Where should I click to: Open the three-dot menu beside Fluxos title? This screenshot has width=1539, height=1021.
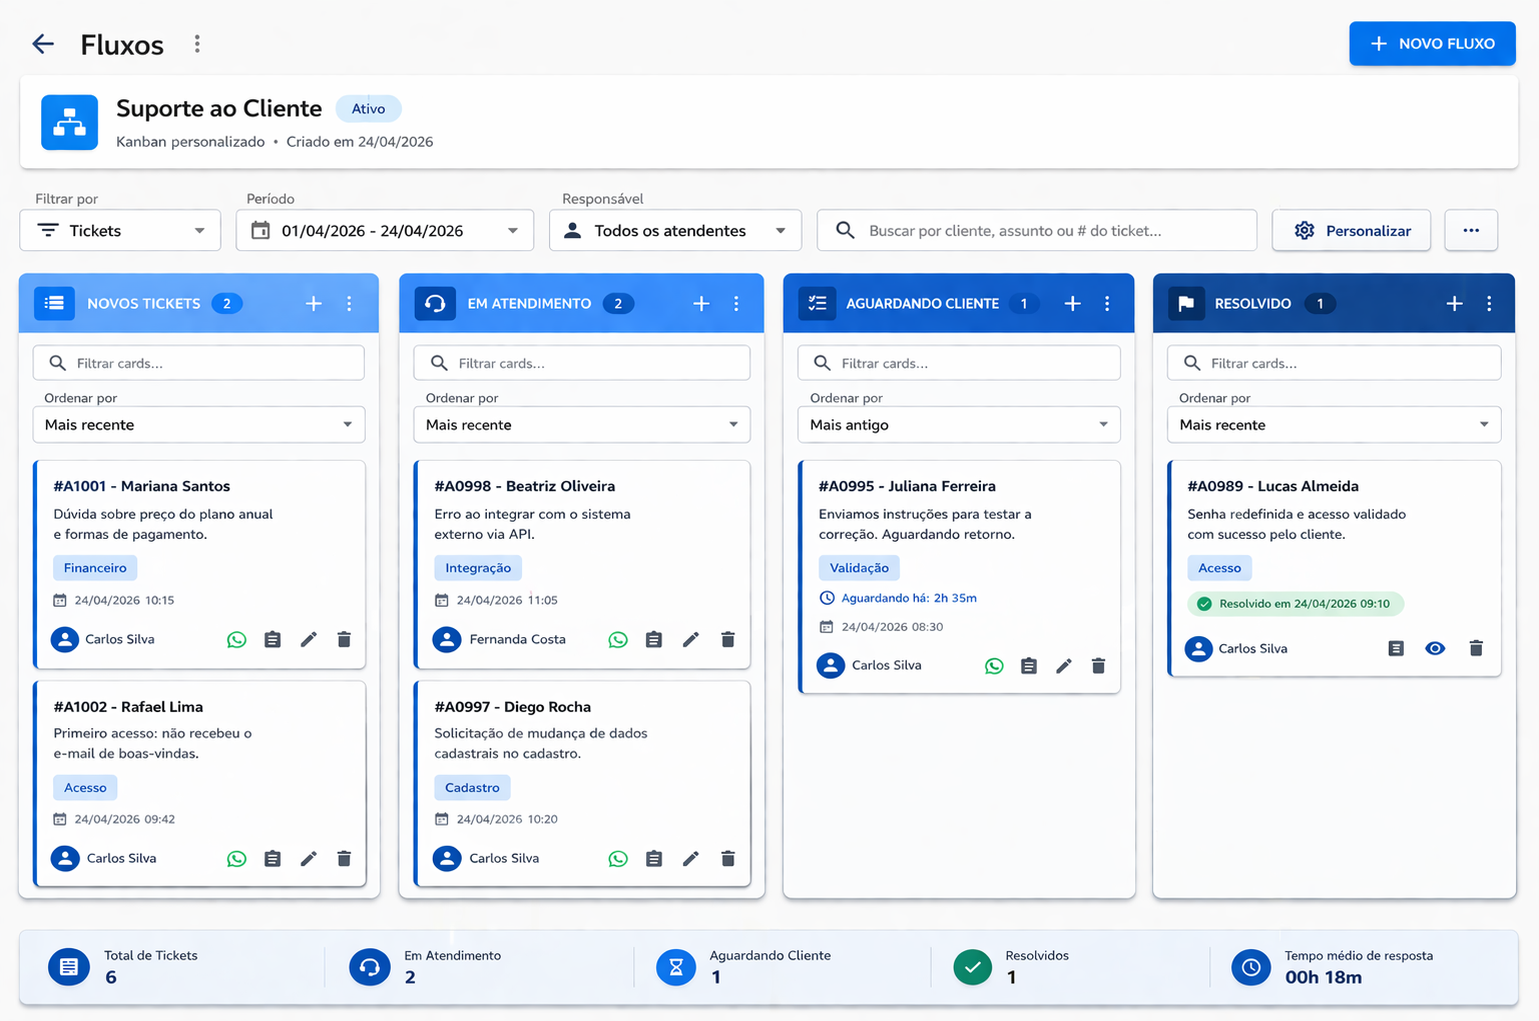pos(197,43)
